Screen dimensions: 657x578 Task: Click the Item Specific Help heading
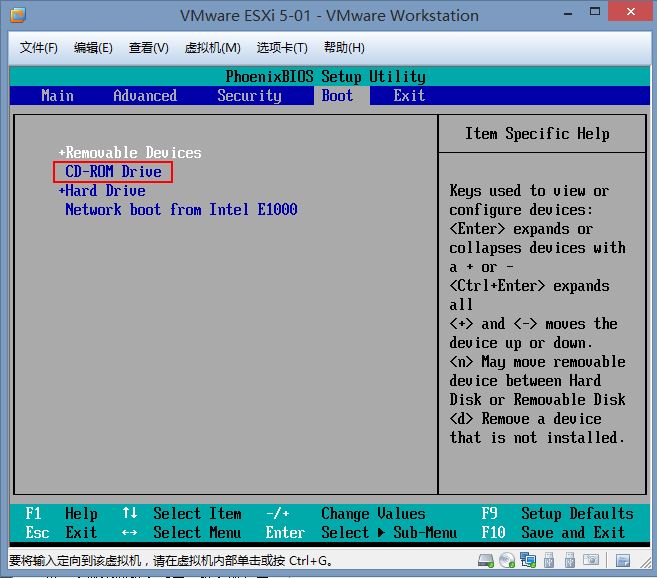coord(537,134)
